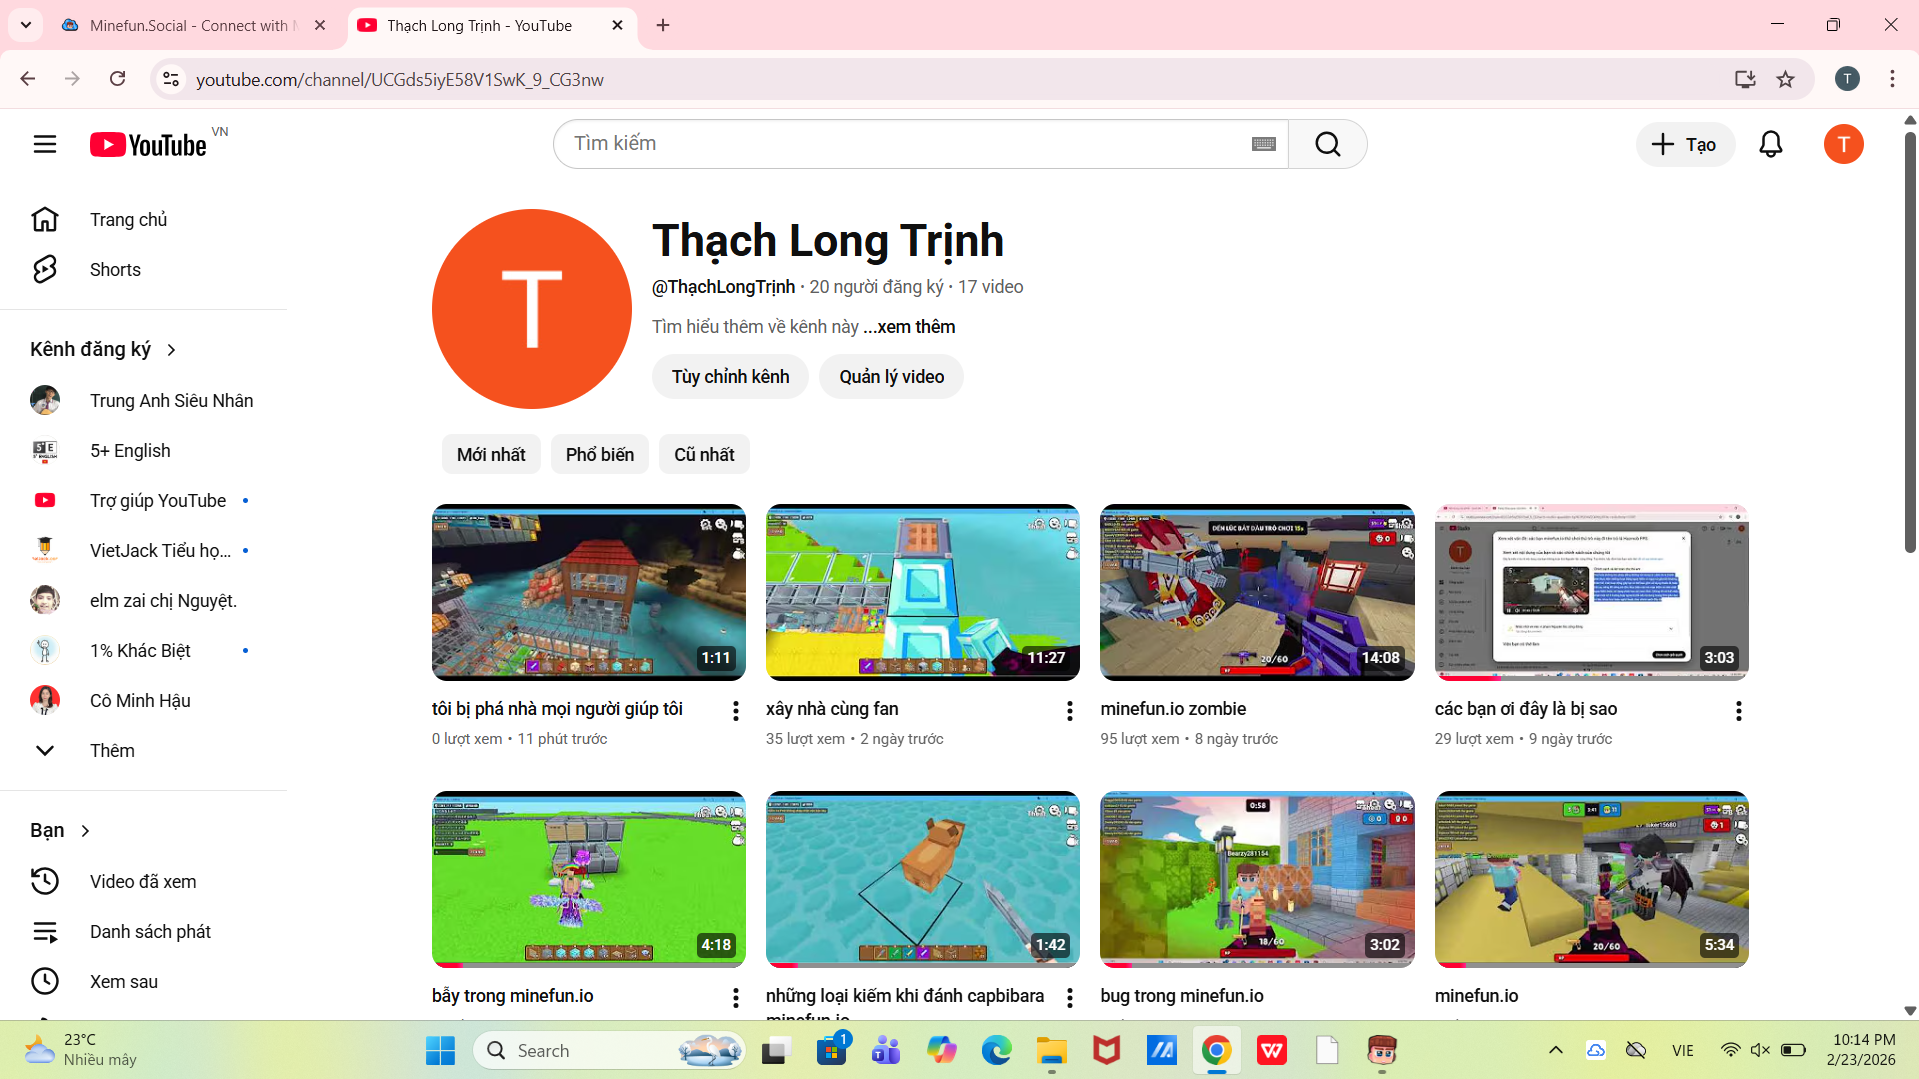
Task: Open the on-screen keyboard icon in search
Action: 1263,144
